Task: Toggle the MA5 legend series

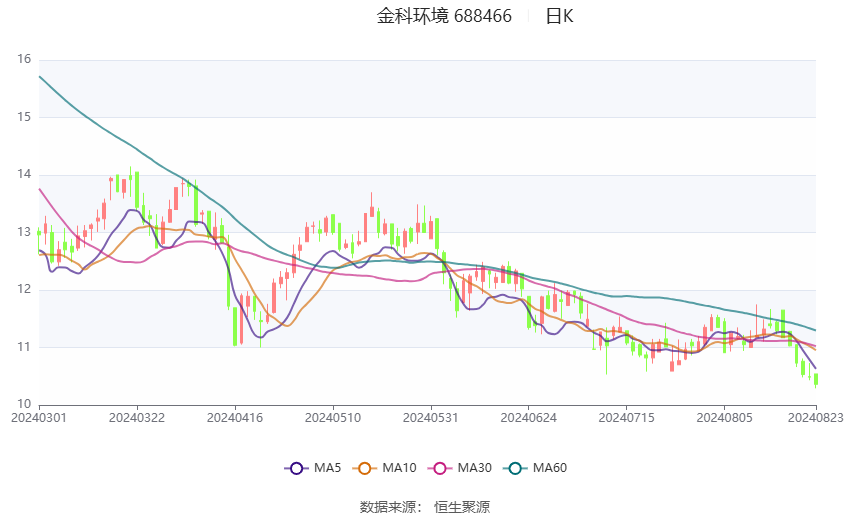Action: (x=313, y=468)
